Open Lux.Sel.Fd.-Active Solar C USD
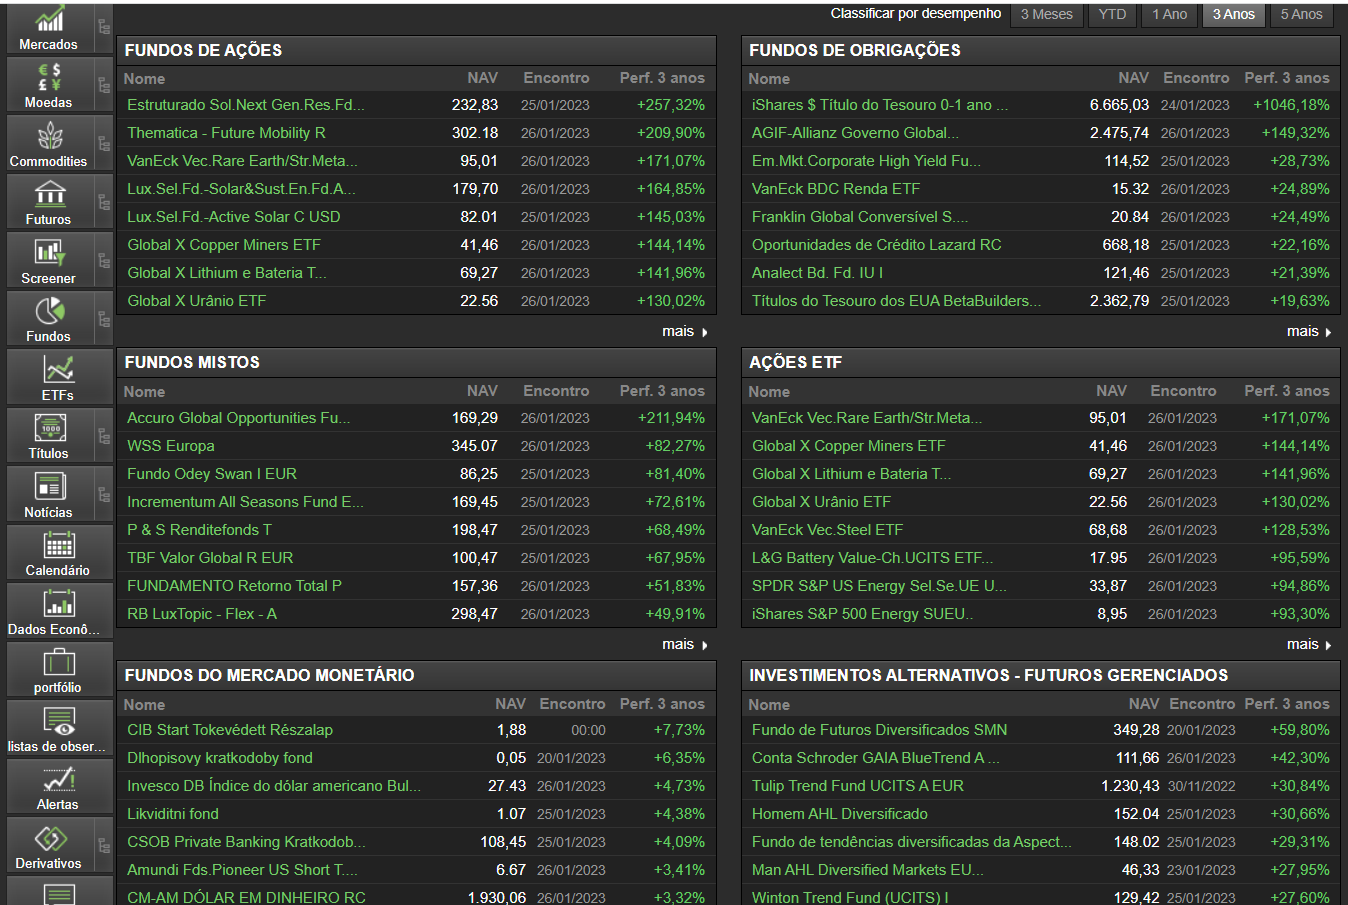This screenshot has width=1348, height=905. (x=234, y=217)
